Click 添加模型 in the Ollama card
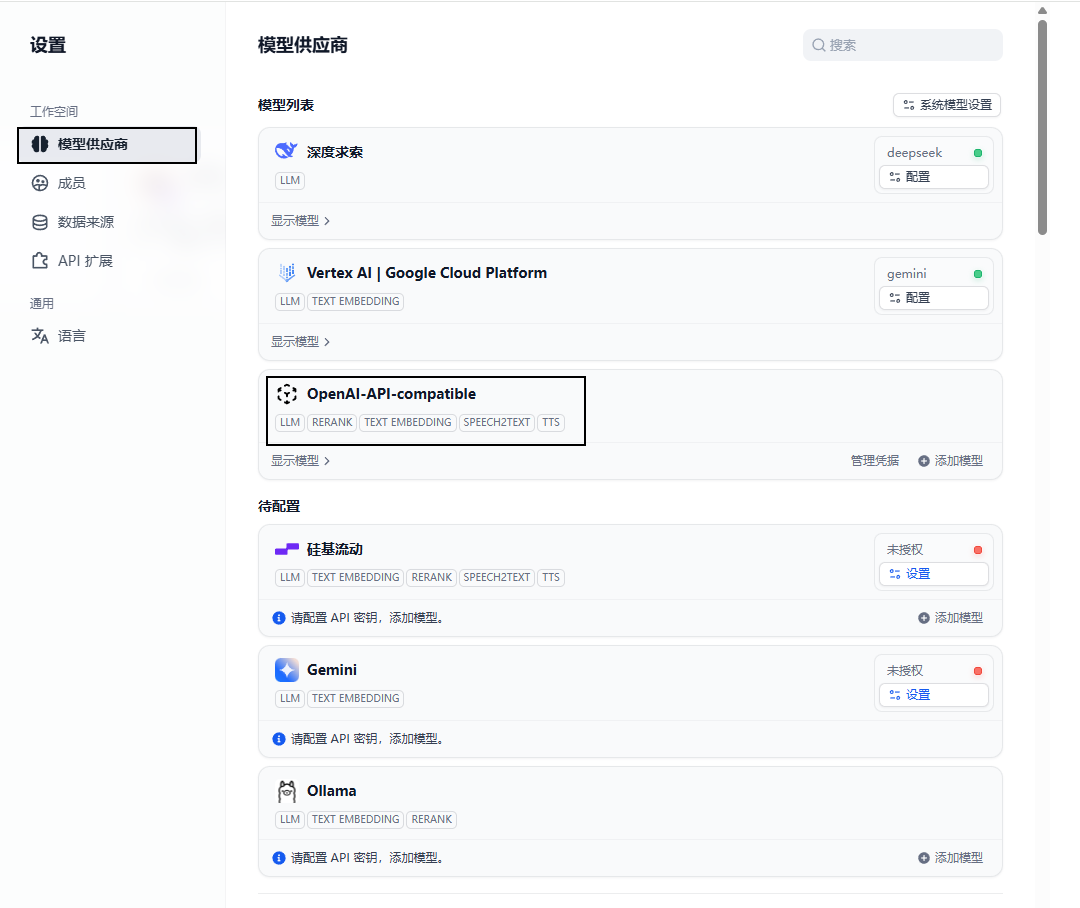This screenshot has height=908, width=1080. pyautogui.click(x=950, y=858)
